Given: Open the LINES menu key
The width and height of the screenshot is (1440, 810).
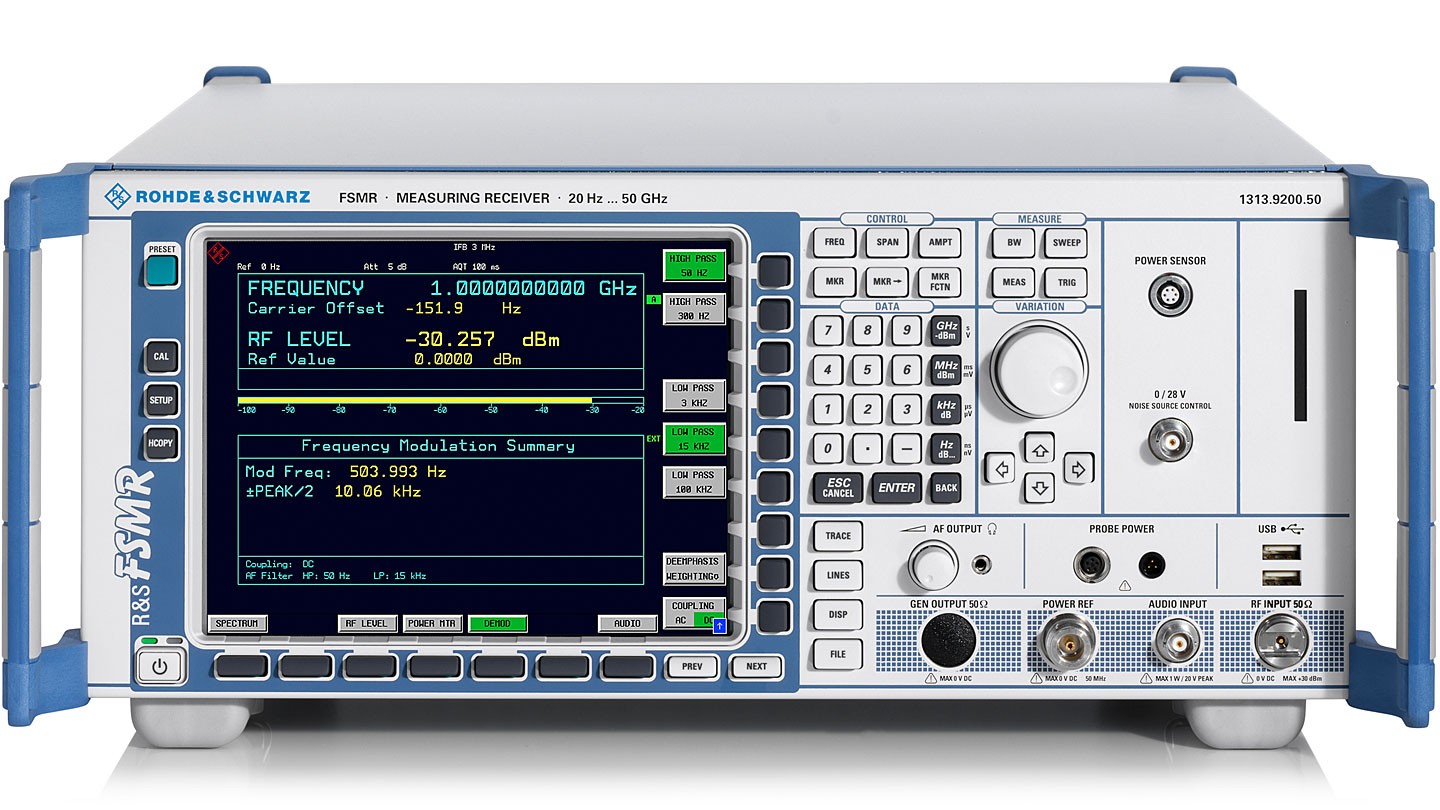Looking at the screenshot, I should [838, 575].
